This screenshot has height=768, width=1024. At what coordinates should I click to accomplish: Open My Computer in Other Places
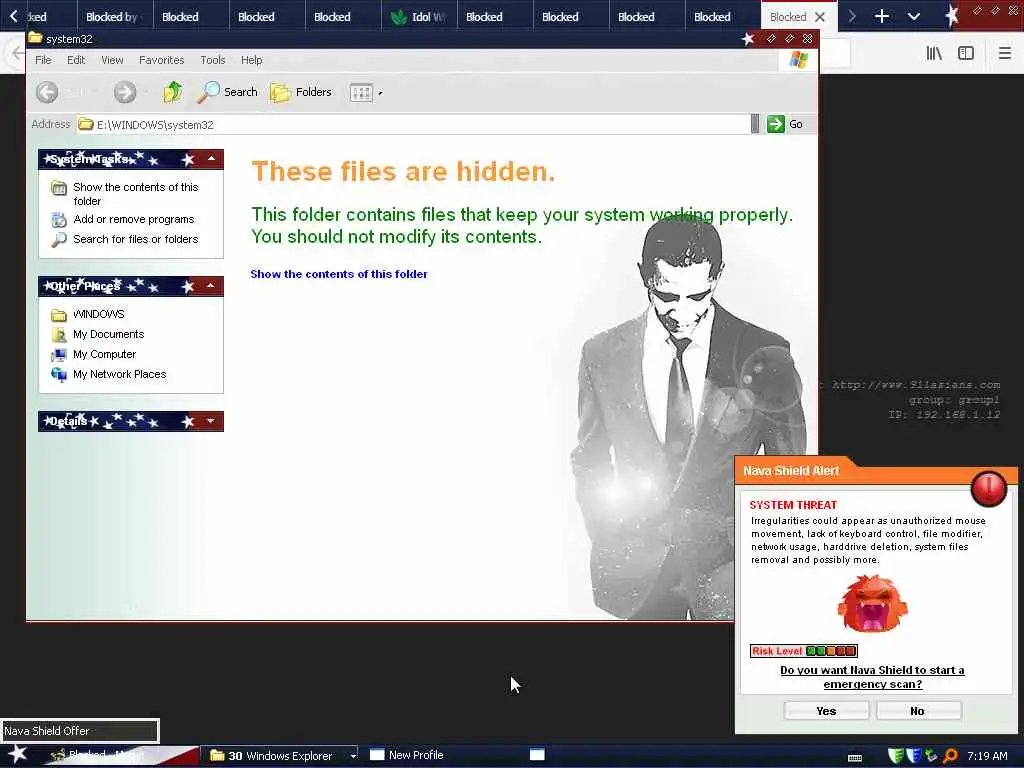coord(104,355)
